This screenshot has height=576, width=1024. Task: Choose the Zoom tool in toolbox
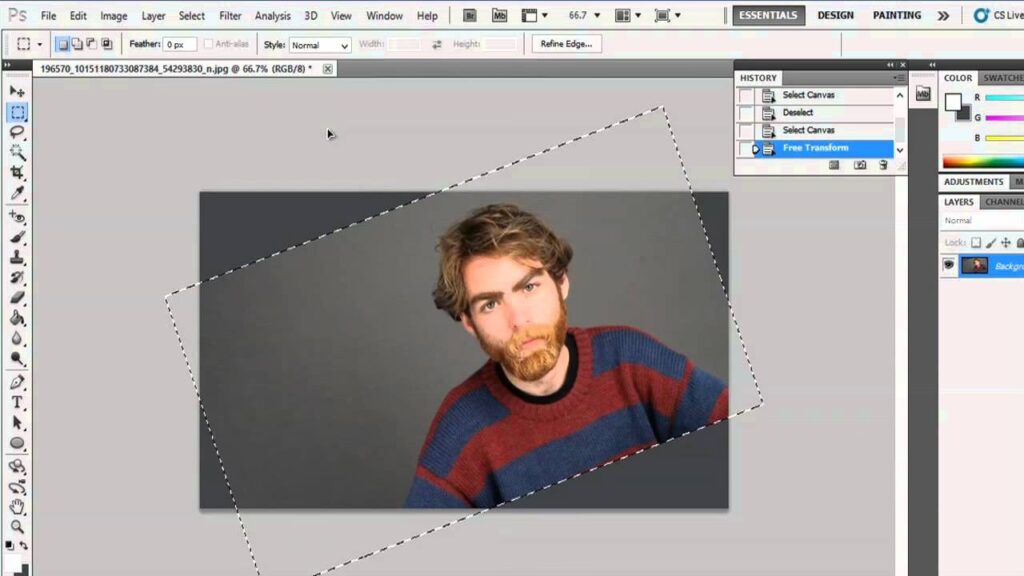[x=18, y=526]
